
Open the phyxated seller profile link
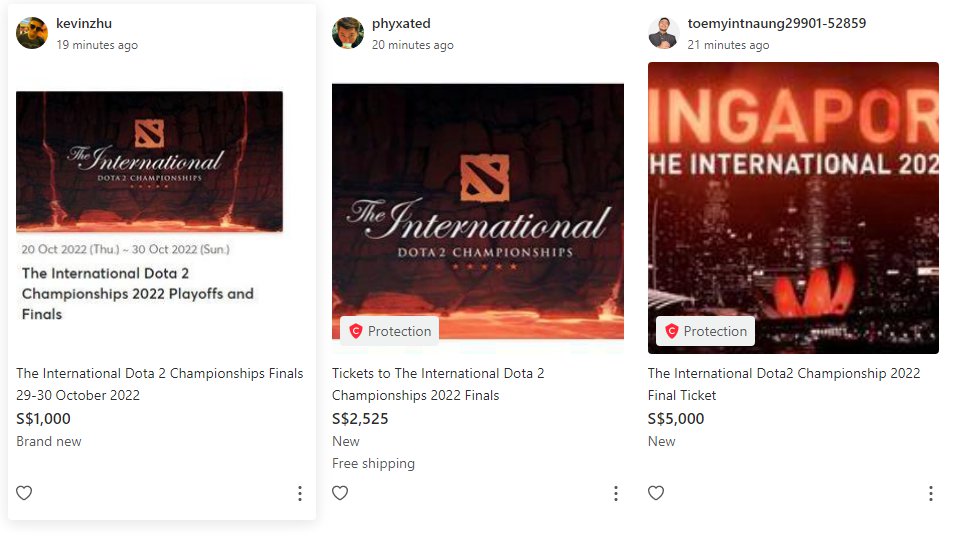401,23
